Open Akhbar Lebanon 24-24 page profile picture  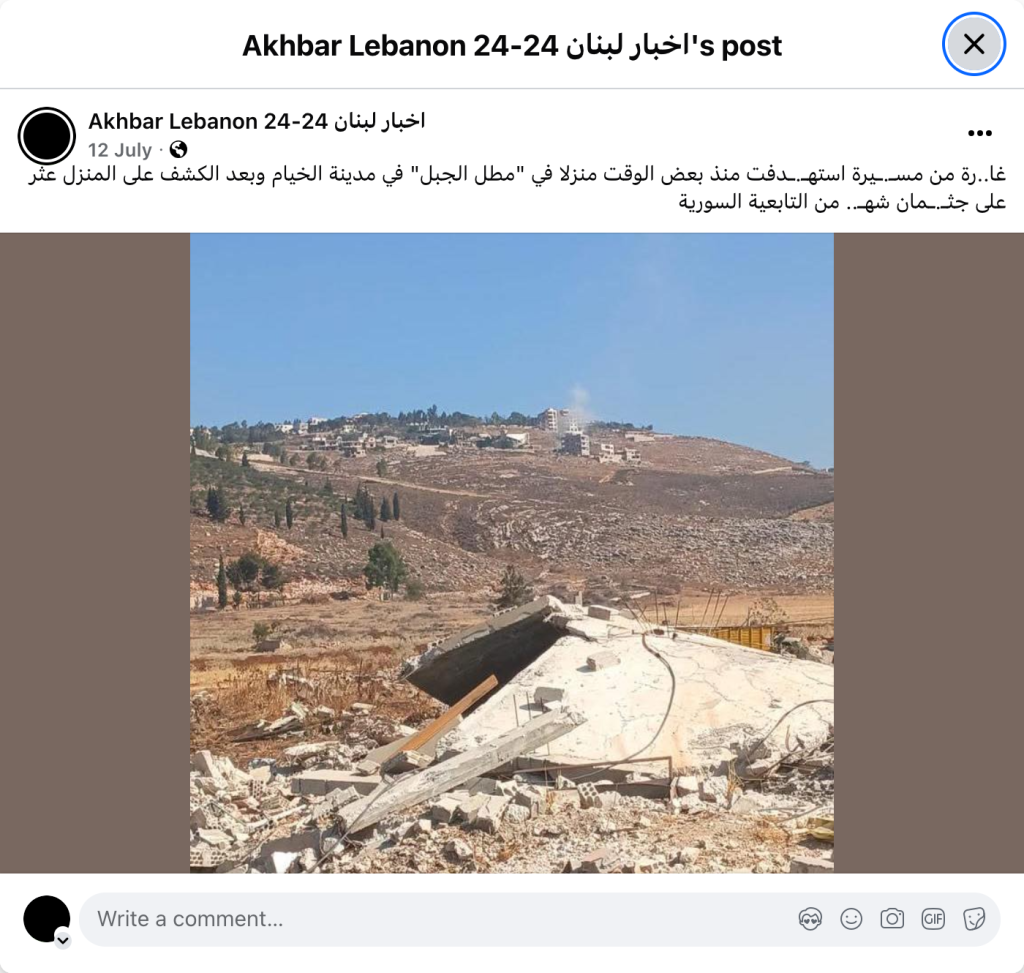46,136
